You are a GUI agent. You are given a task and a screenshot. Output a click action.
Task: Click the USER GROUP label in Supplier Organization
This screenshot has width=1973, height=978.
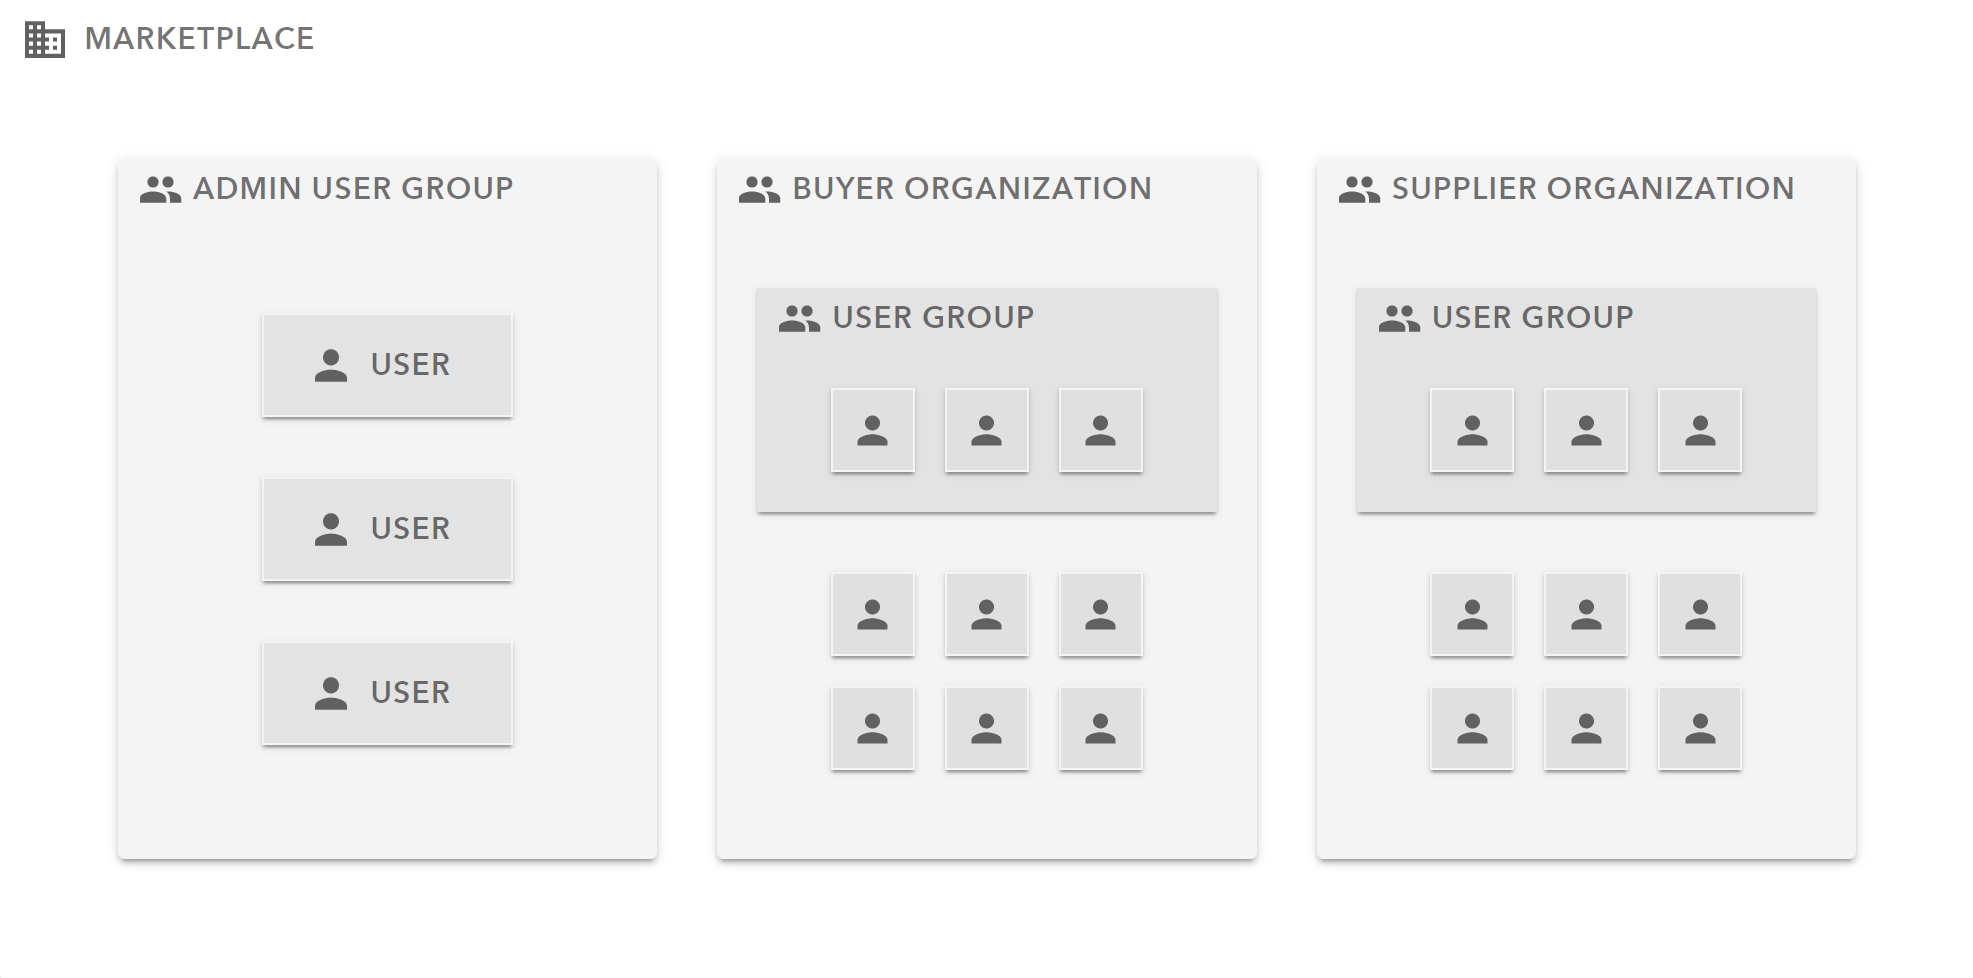[x=1532, y=317]
